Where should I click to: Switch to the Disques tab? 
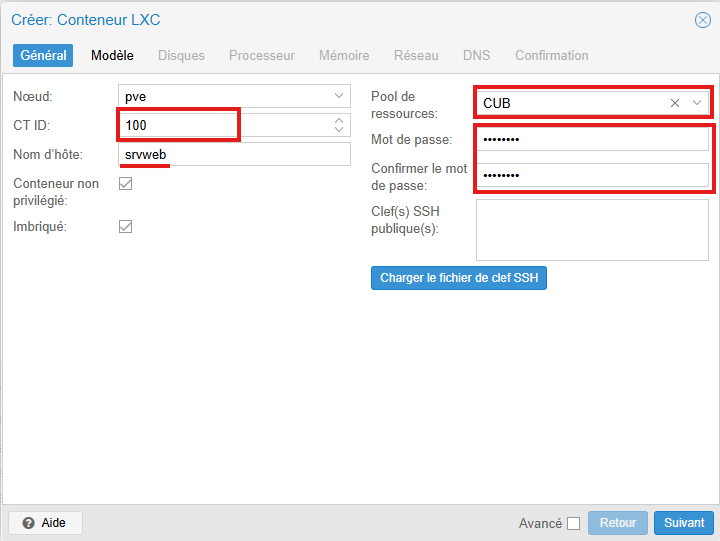(181, 56)
